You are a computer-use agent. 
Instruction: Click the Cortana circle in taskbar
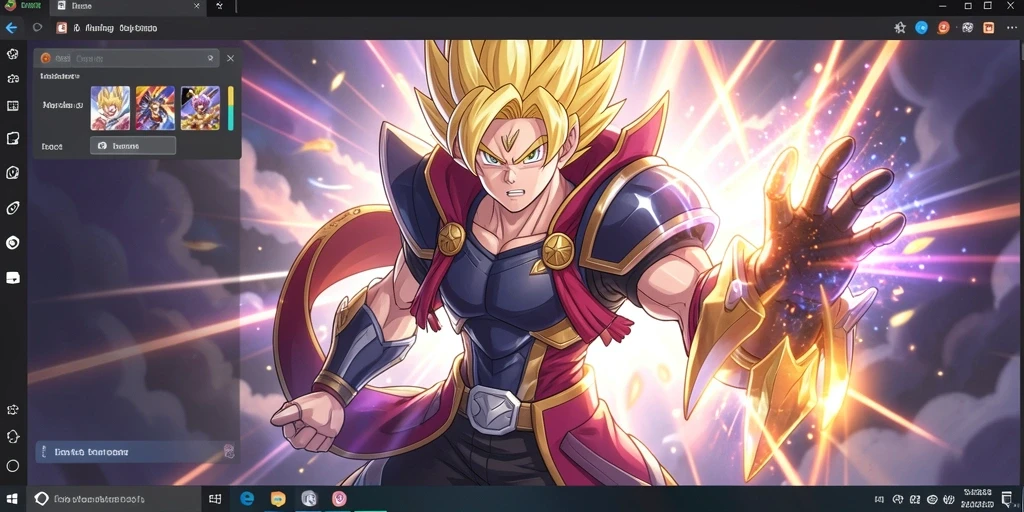point(41,499)
